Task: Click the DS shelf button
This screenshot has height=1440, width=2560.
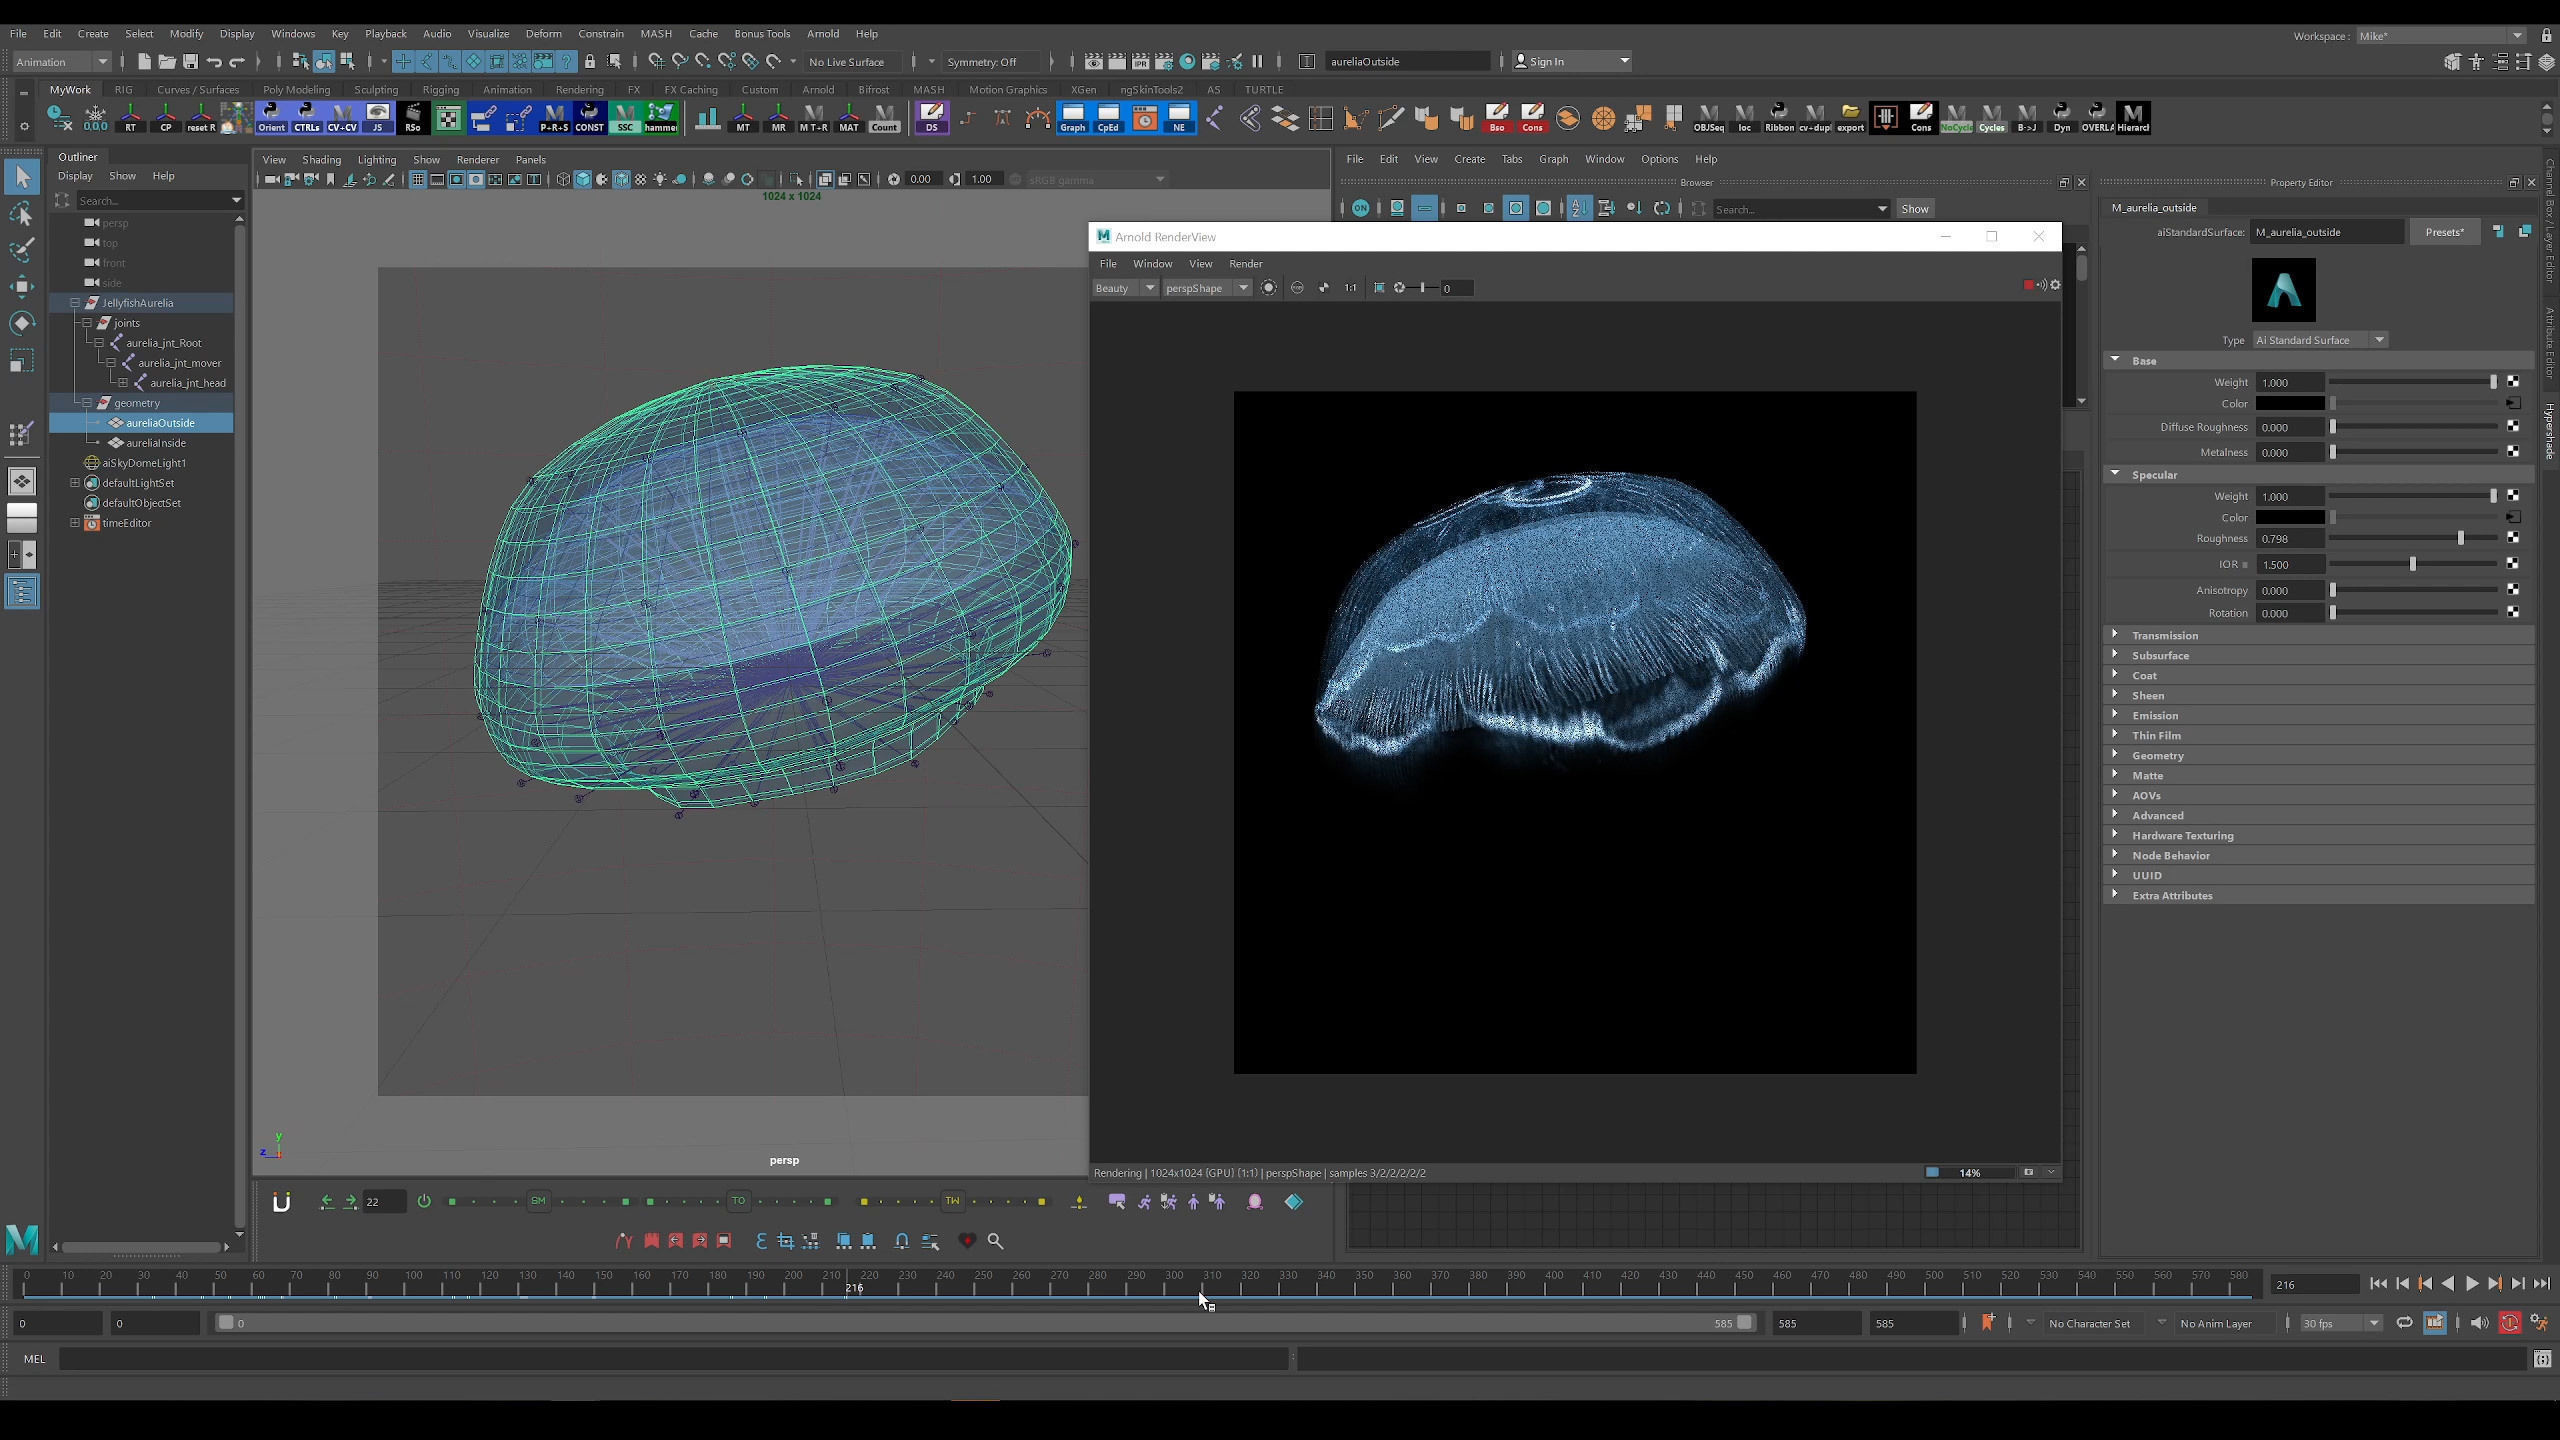Action: (x=931, y=118)
